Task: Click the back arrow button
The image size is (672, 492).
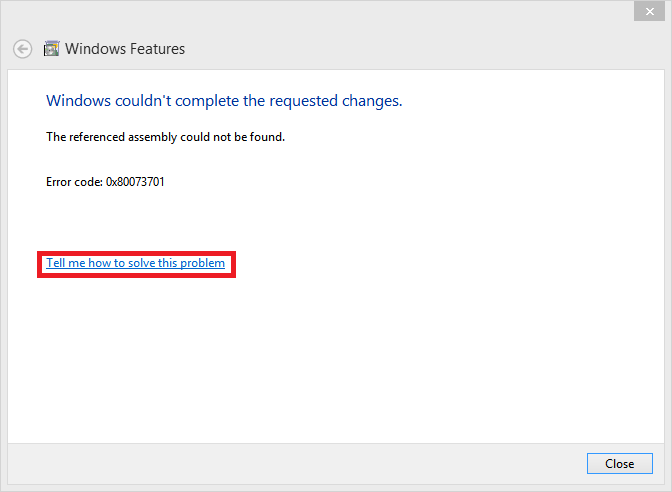Action: [x=22, y=49]
